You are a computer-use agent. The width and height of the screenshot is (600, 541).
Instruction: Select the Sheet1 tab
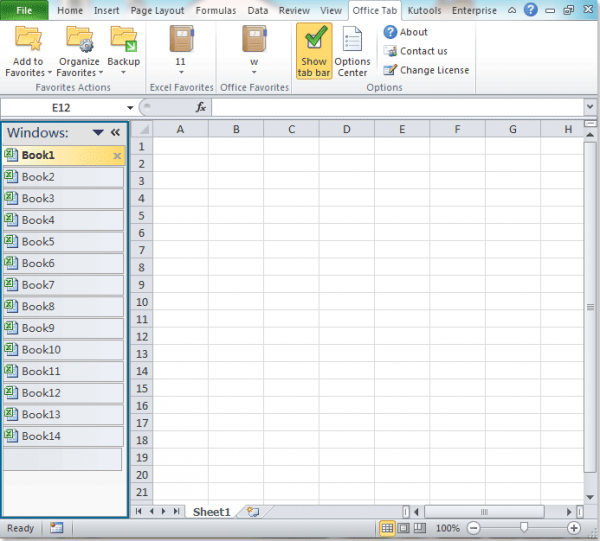click(212, 512)
